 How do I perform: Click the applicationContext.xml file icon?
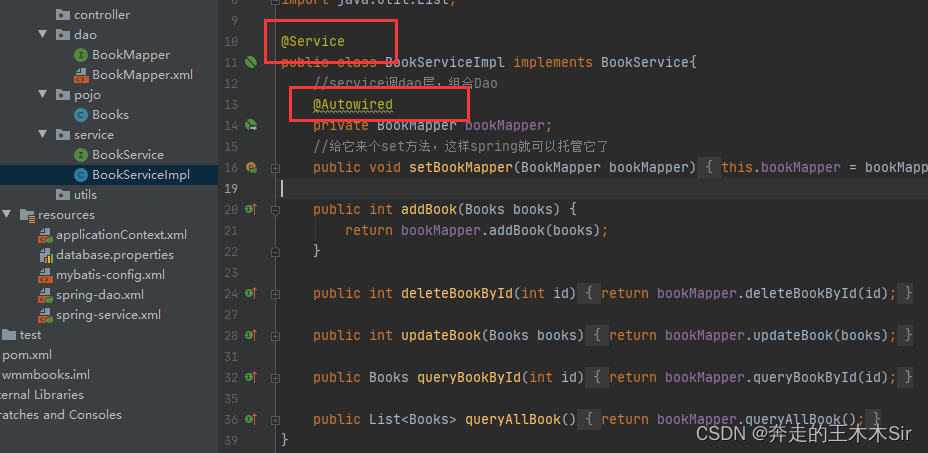[x=45, y=235]
